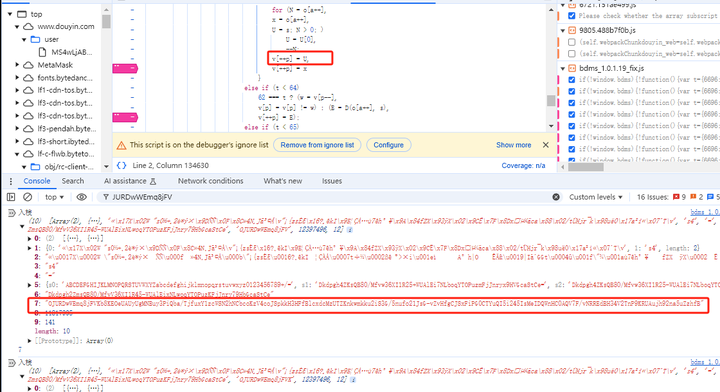The width and height of the screenshot is (720, 392).
Task: Click the pink breakpoint marker beside v[++p] = B
Action: pyautogui.click(x=125, y=118)
